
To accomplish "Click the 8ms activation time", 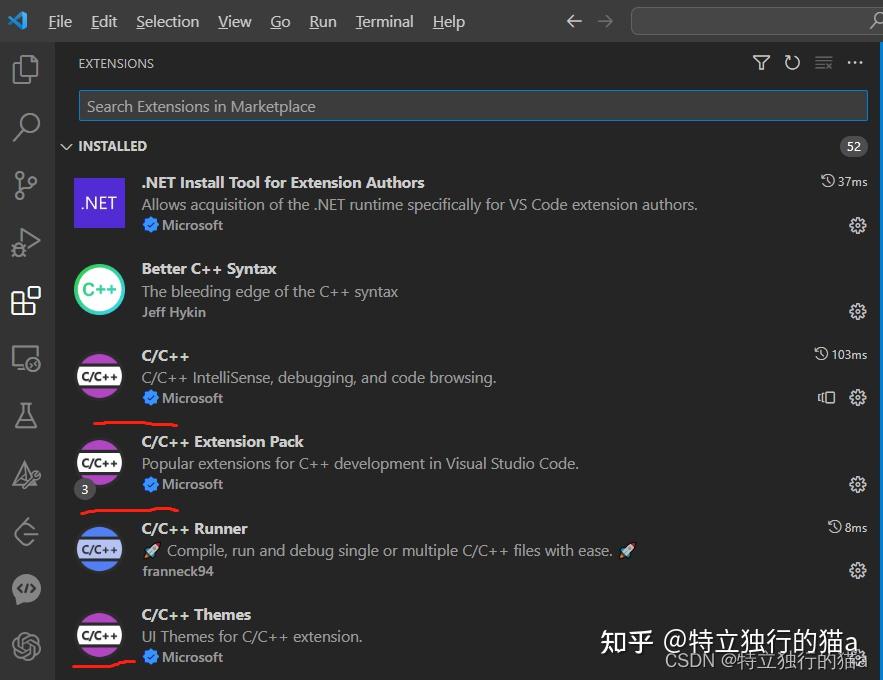I will [848, 527].
